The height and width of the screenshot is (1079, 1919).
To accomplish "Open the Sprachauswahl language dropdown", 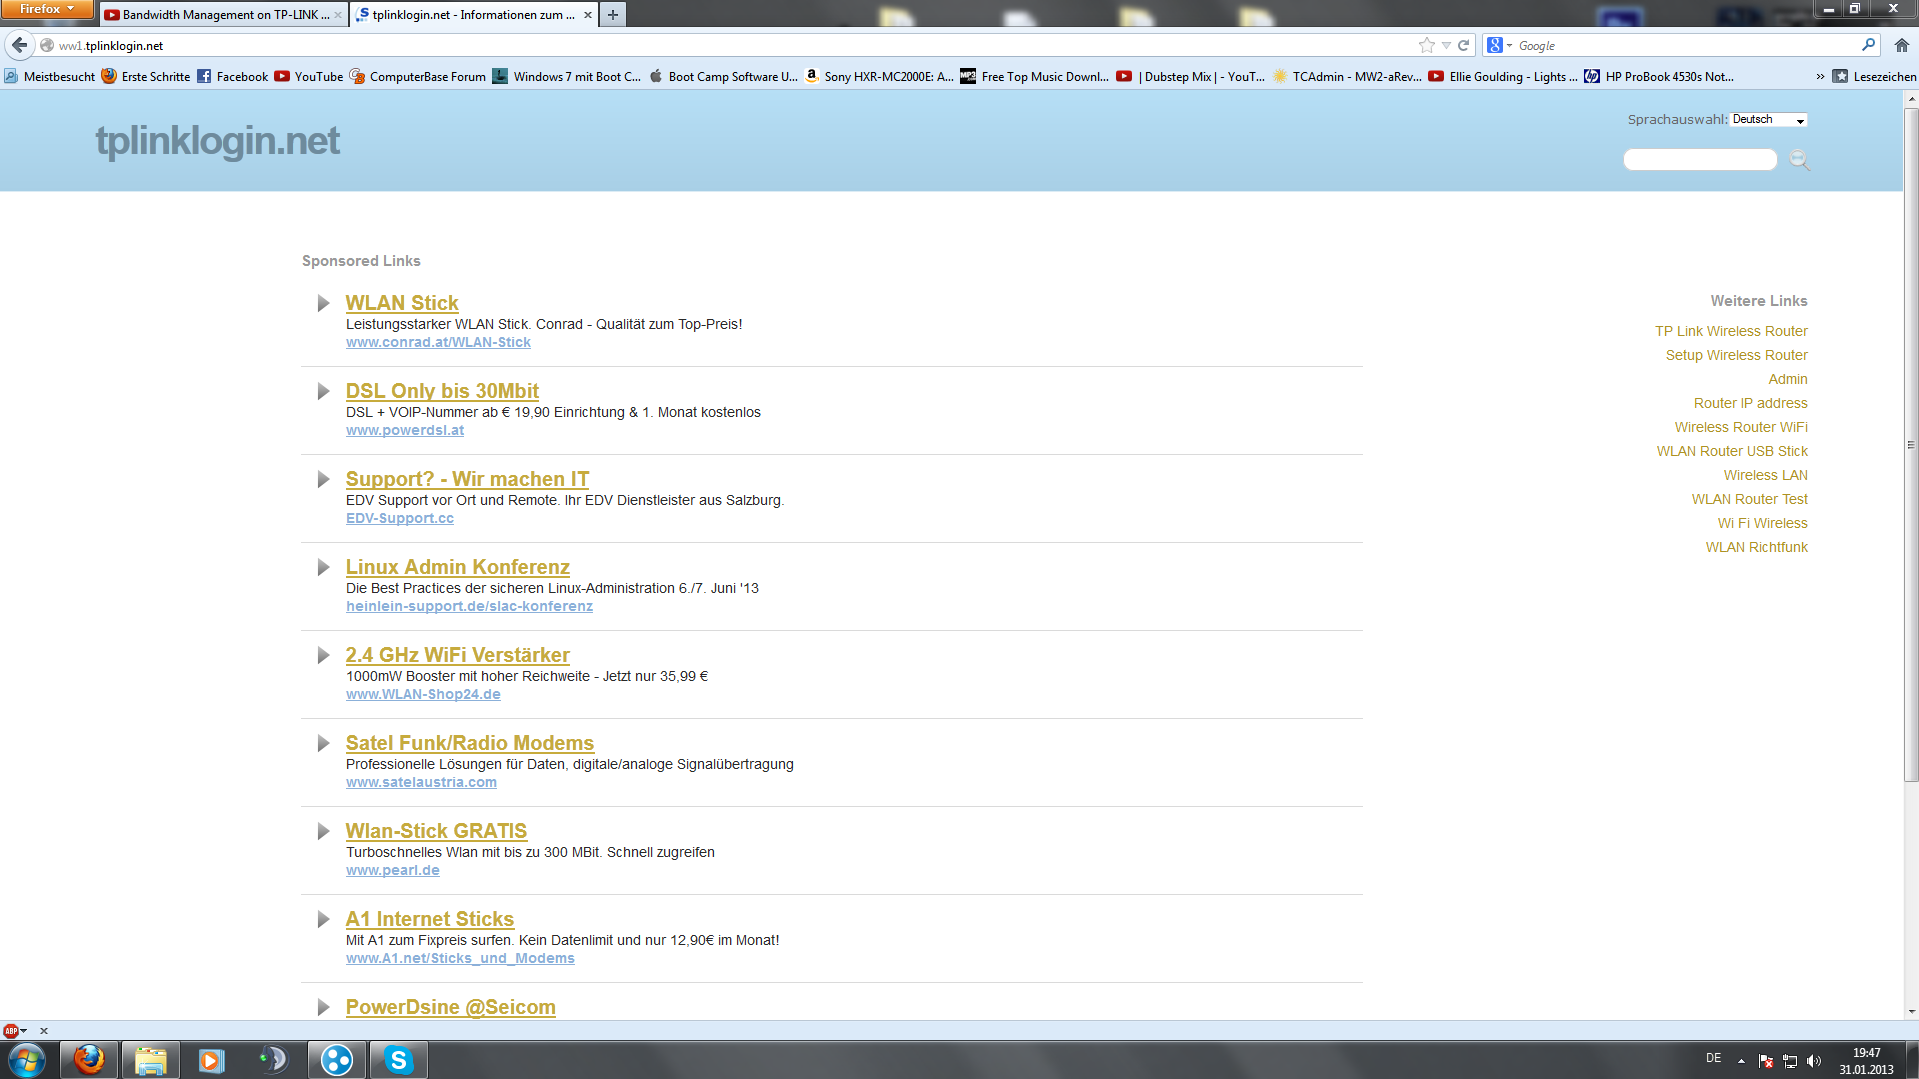I will point(1769,120).
